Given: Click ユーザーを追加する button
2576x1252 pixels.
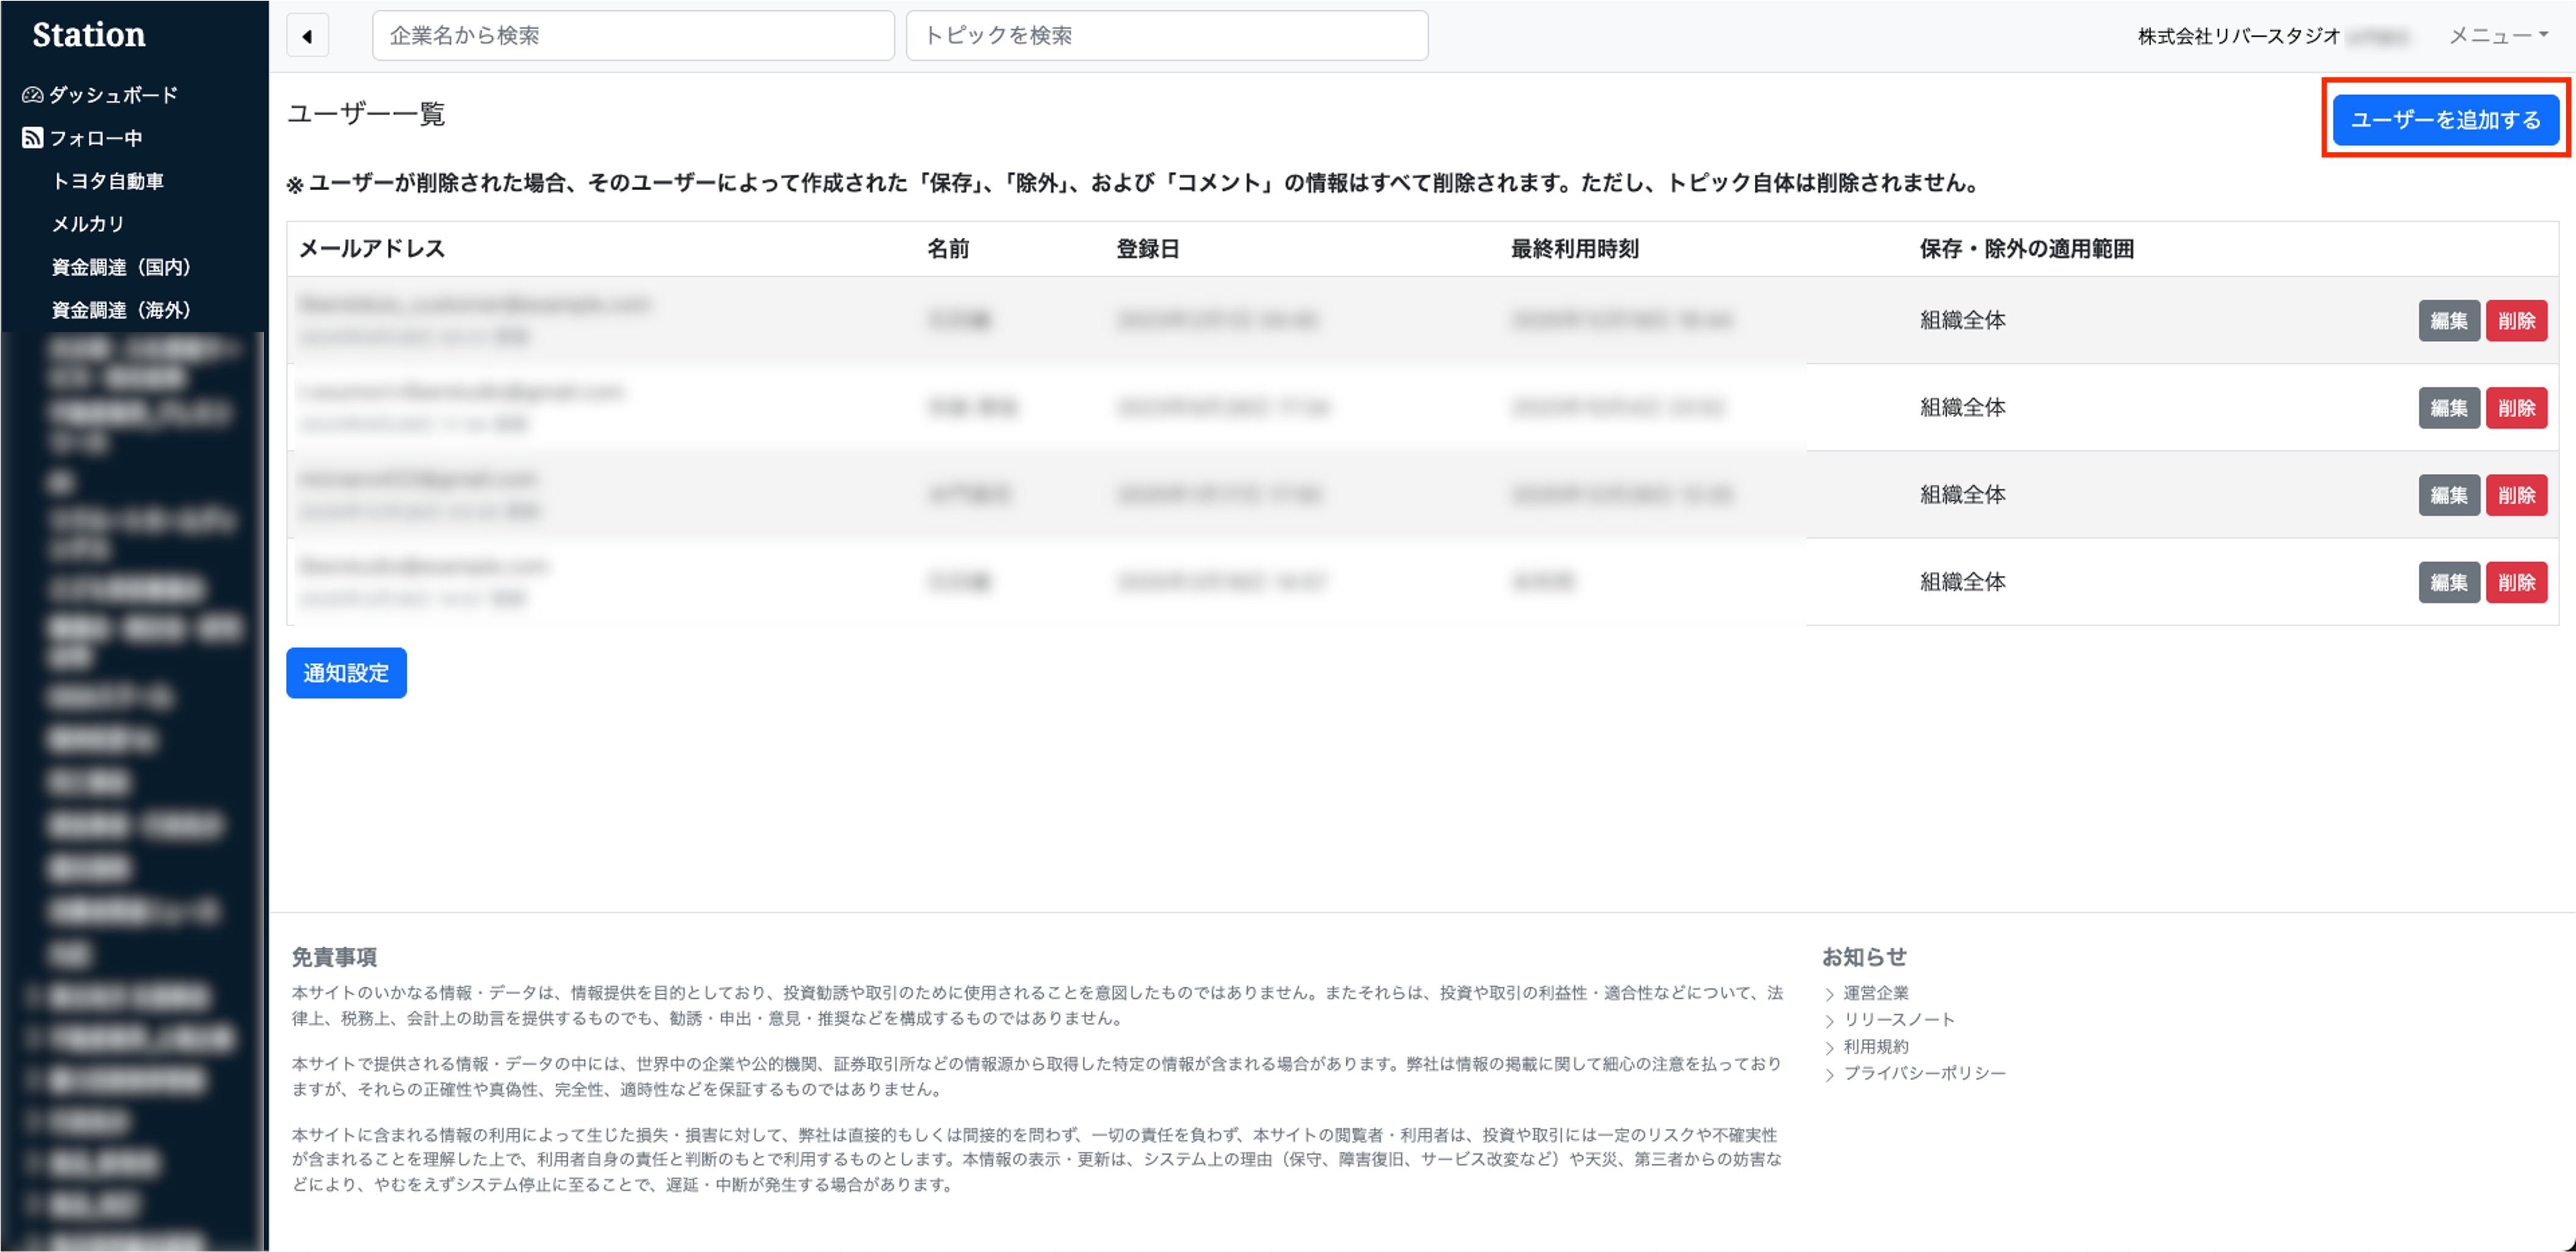Looking at the screenshot, I should [2445, 120].
